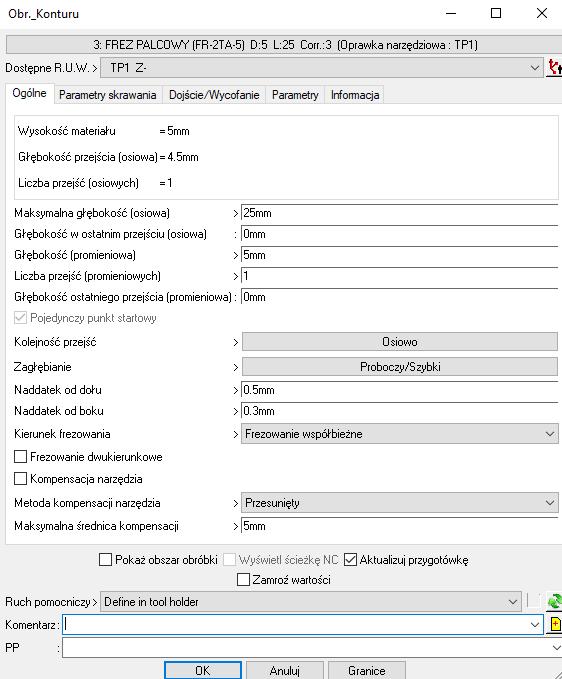Open the Granice button
This screenshot has height=679, width=562.
tap(366, 670)
